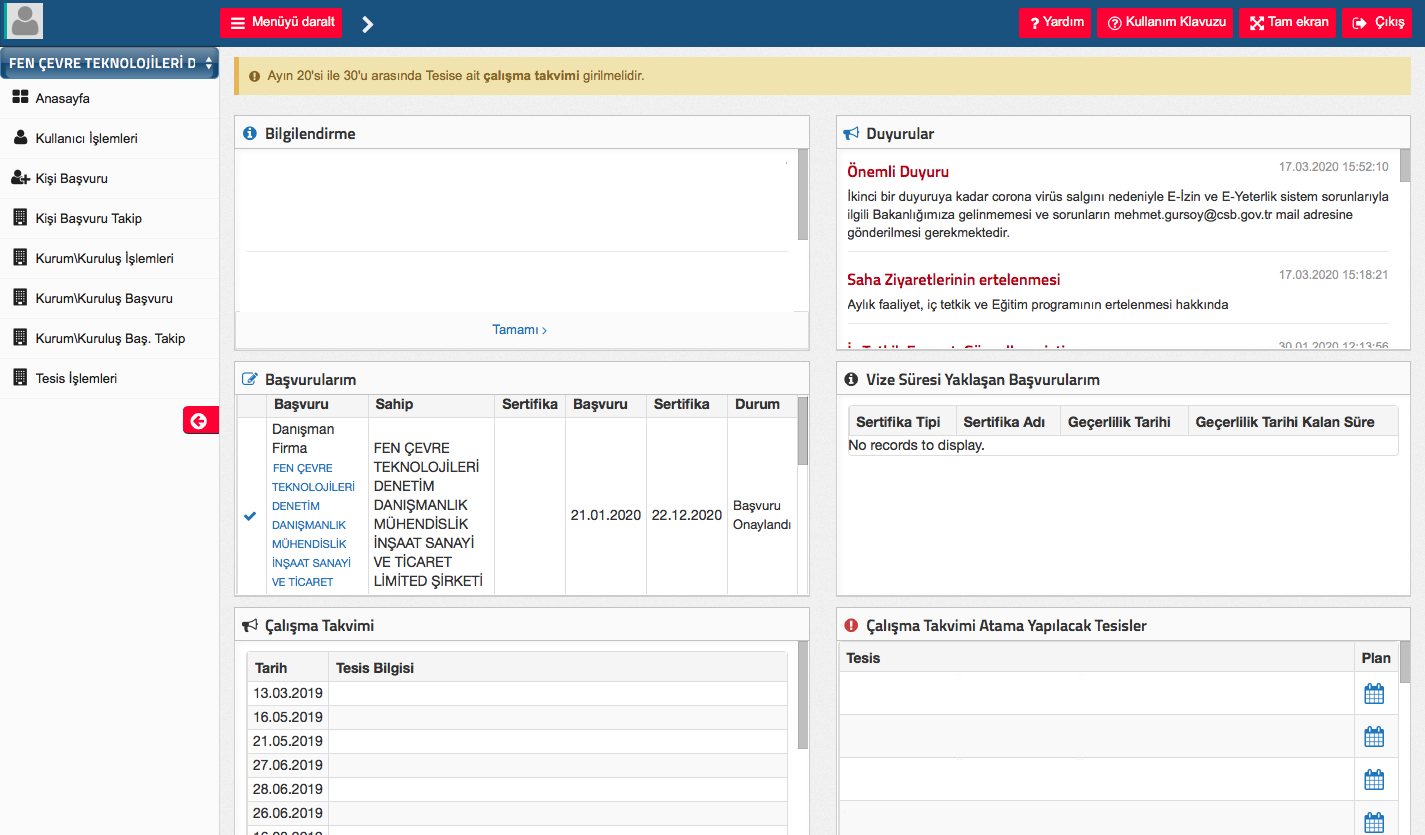Open second facility's plan calendar icon
Image resolution: width=1425 pixels, height=835 pixels.
click(x=1374, y=736)
